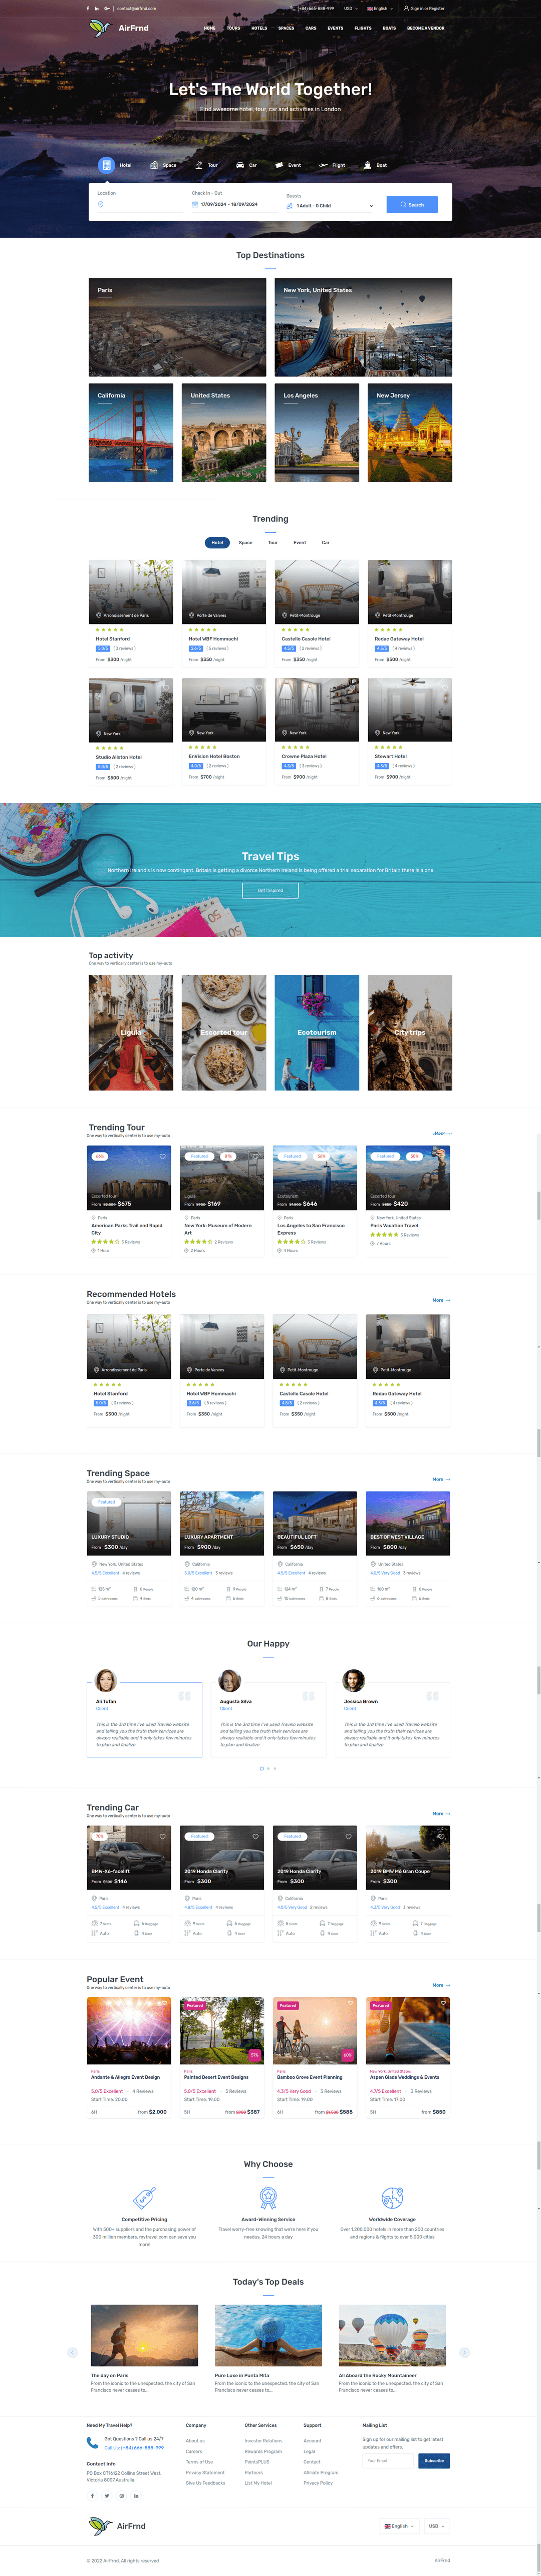Favorite American Parks Trail tour with heart
The width and height of the screenshot is (541, 2576).
[162, 1156]
